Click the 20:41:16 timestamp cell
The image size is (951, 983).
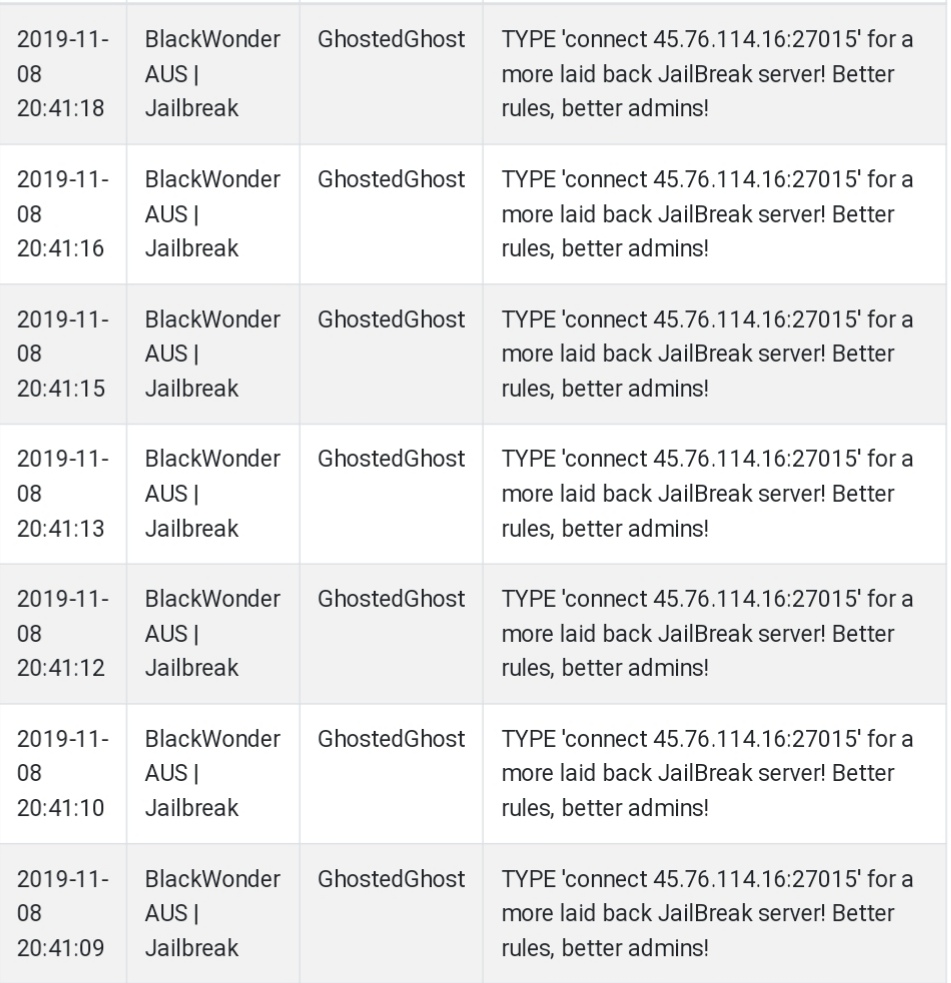coord(63,214)
